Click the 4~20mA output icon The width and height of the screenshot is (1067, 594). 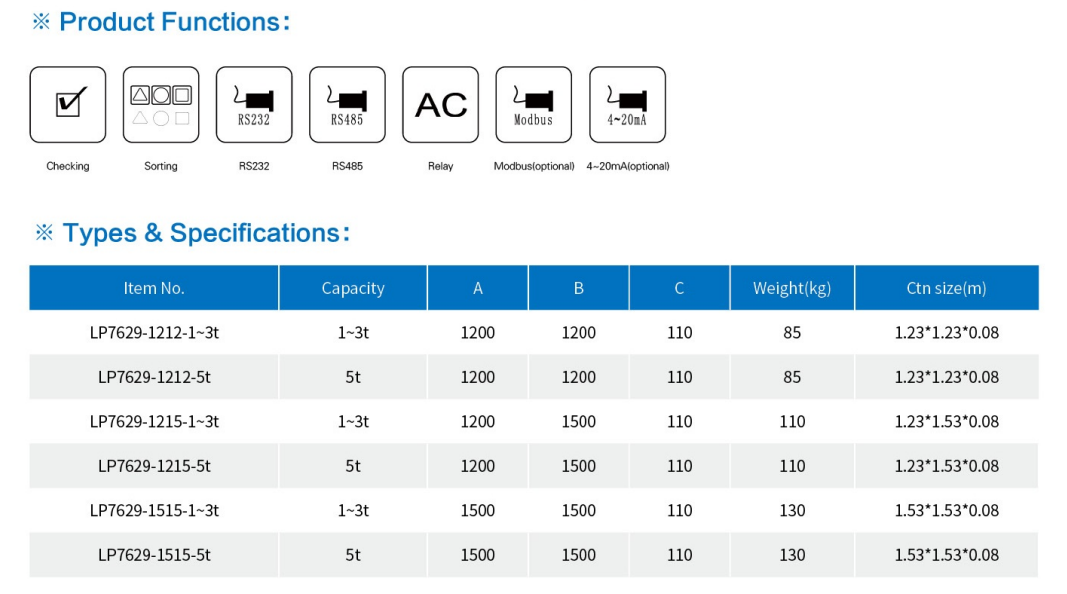pos(627,105)
